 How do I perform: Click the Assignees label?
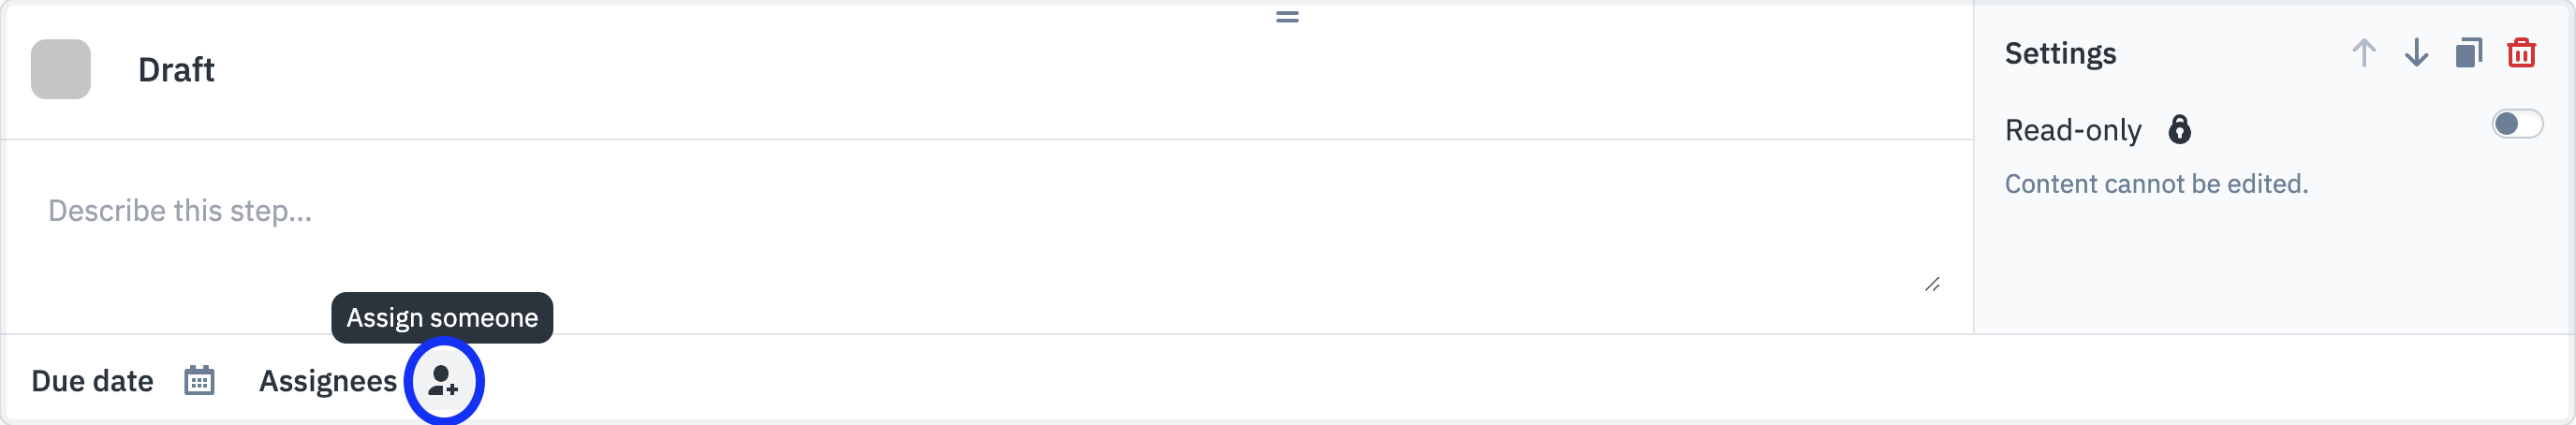coord(328,381)
